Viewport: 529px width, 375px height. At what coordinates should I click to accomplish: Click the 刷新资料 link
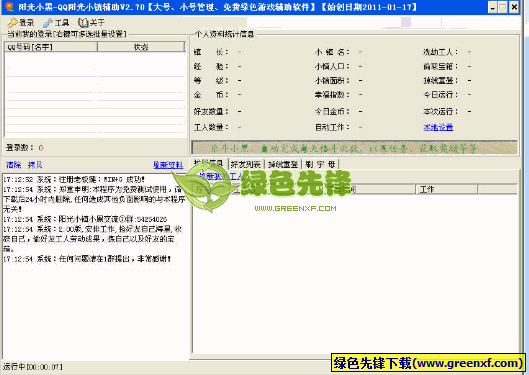point(168,165)
